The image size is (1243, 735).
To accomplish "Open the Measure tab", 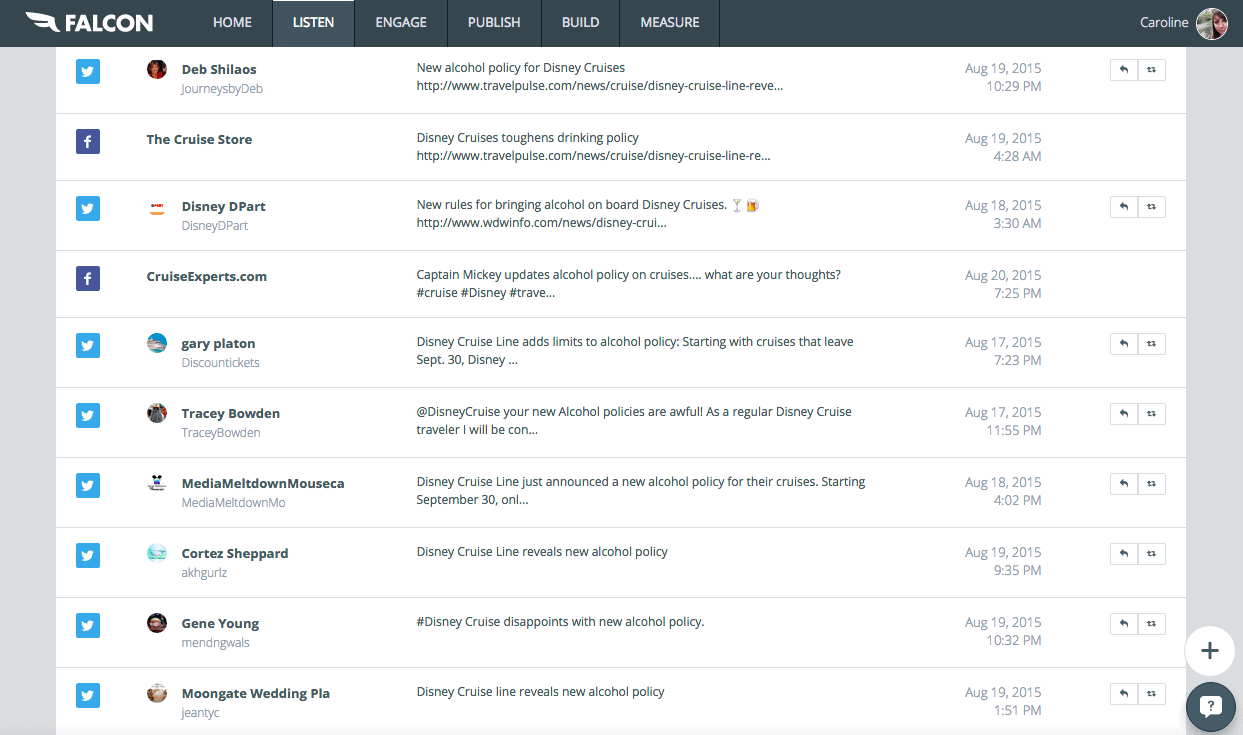I will 669,22.
